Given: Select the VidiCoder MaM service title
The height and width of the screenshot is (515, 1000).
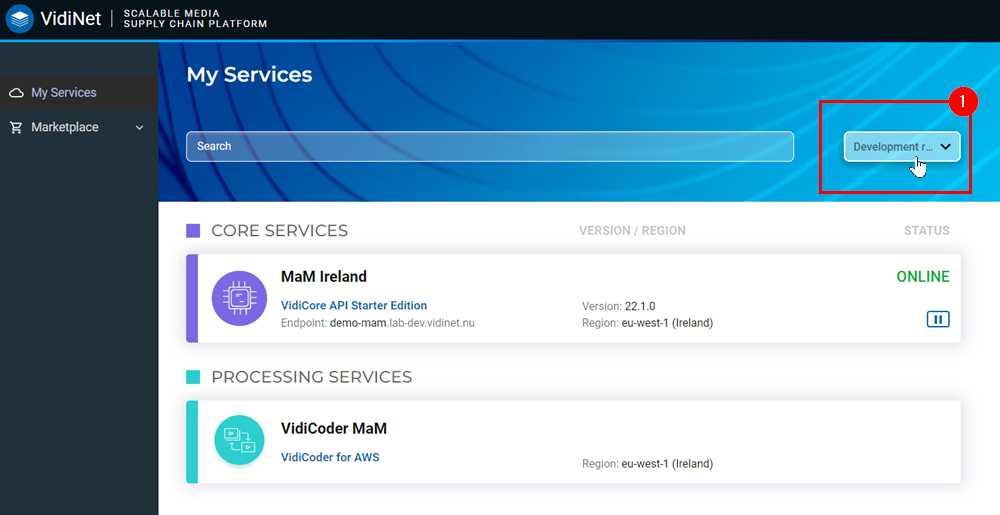Looking at the screenshot, I should pos(334,429).
